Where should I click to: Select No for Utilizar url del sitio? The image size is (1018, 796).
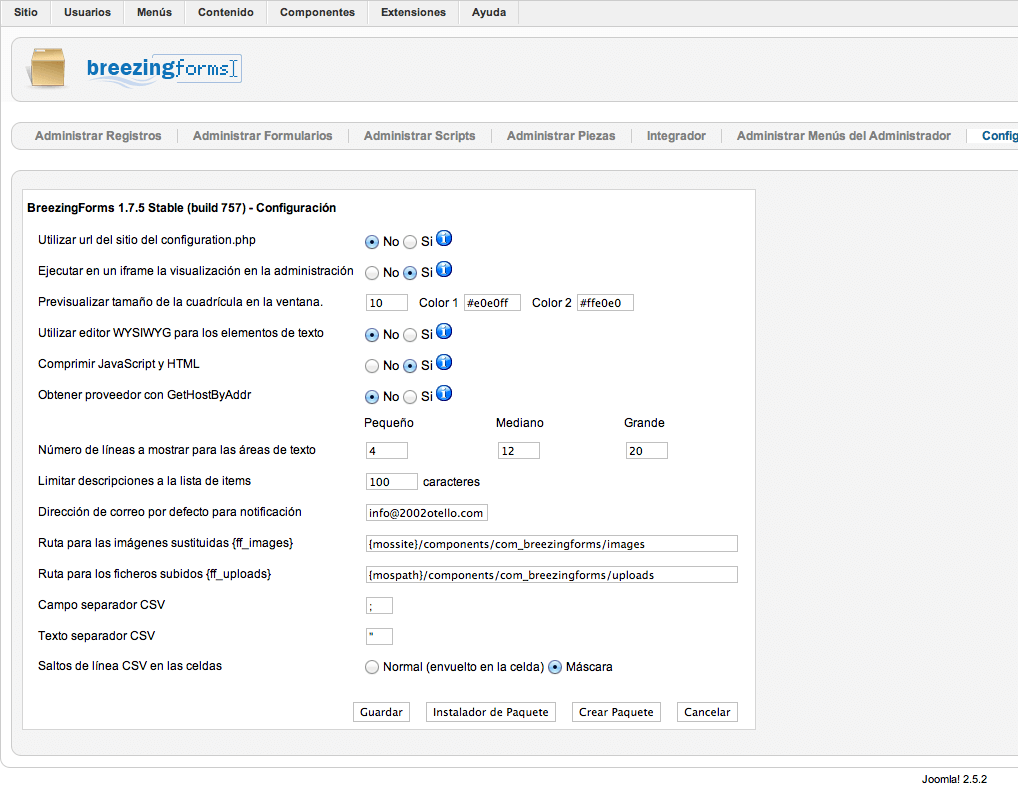[x=372, y=242]
